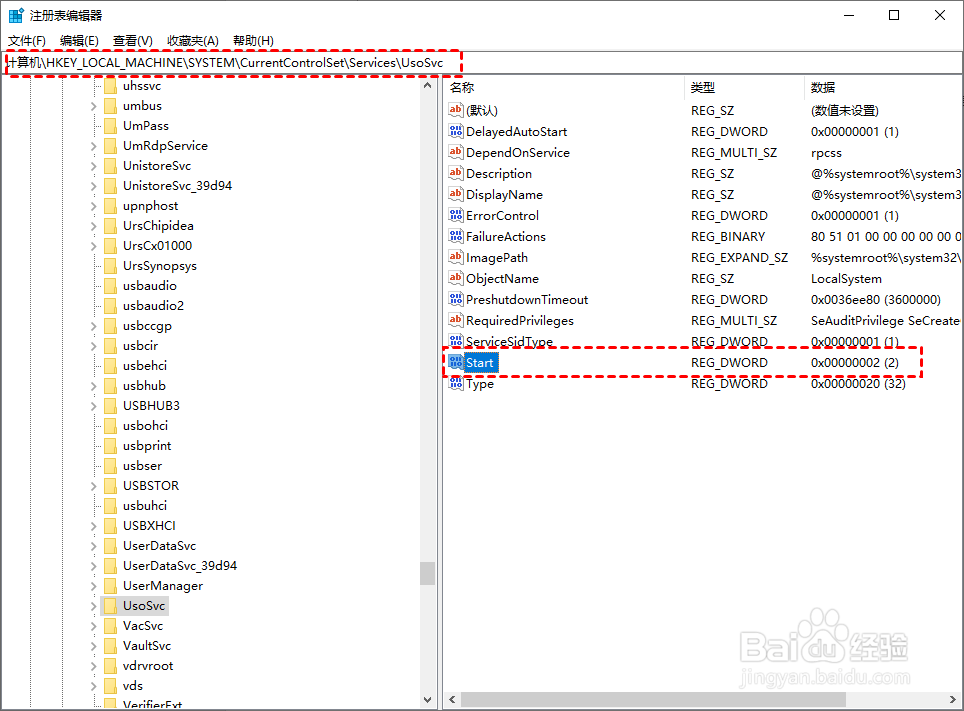Click the ab icon beside ObjectName
This screenshot has width=964, height=711.
456,278
